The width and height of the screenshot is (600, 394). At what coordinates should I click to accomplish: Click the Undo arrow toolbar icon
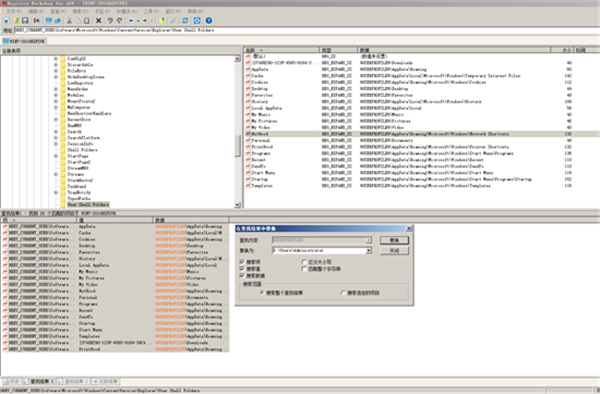click(110, 21)
